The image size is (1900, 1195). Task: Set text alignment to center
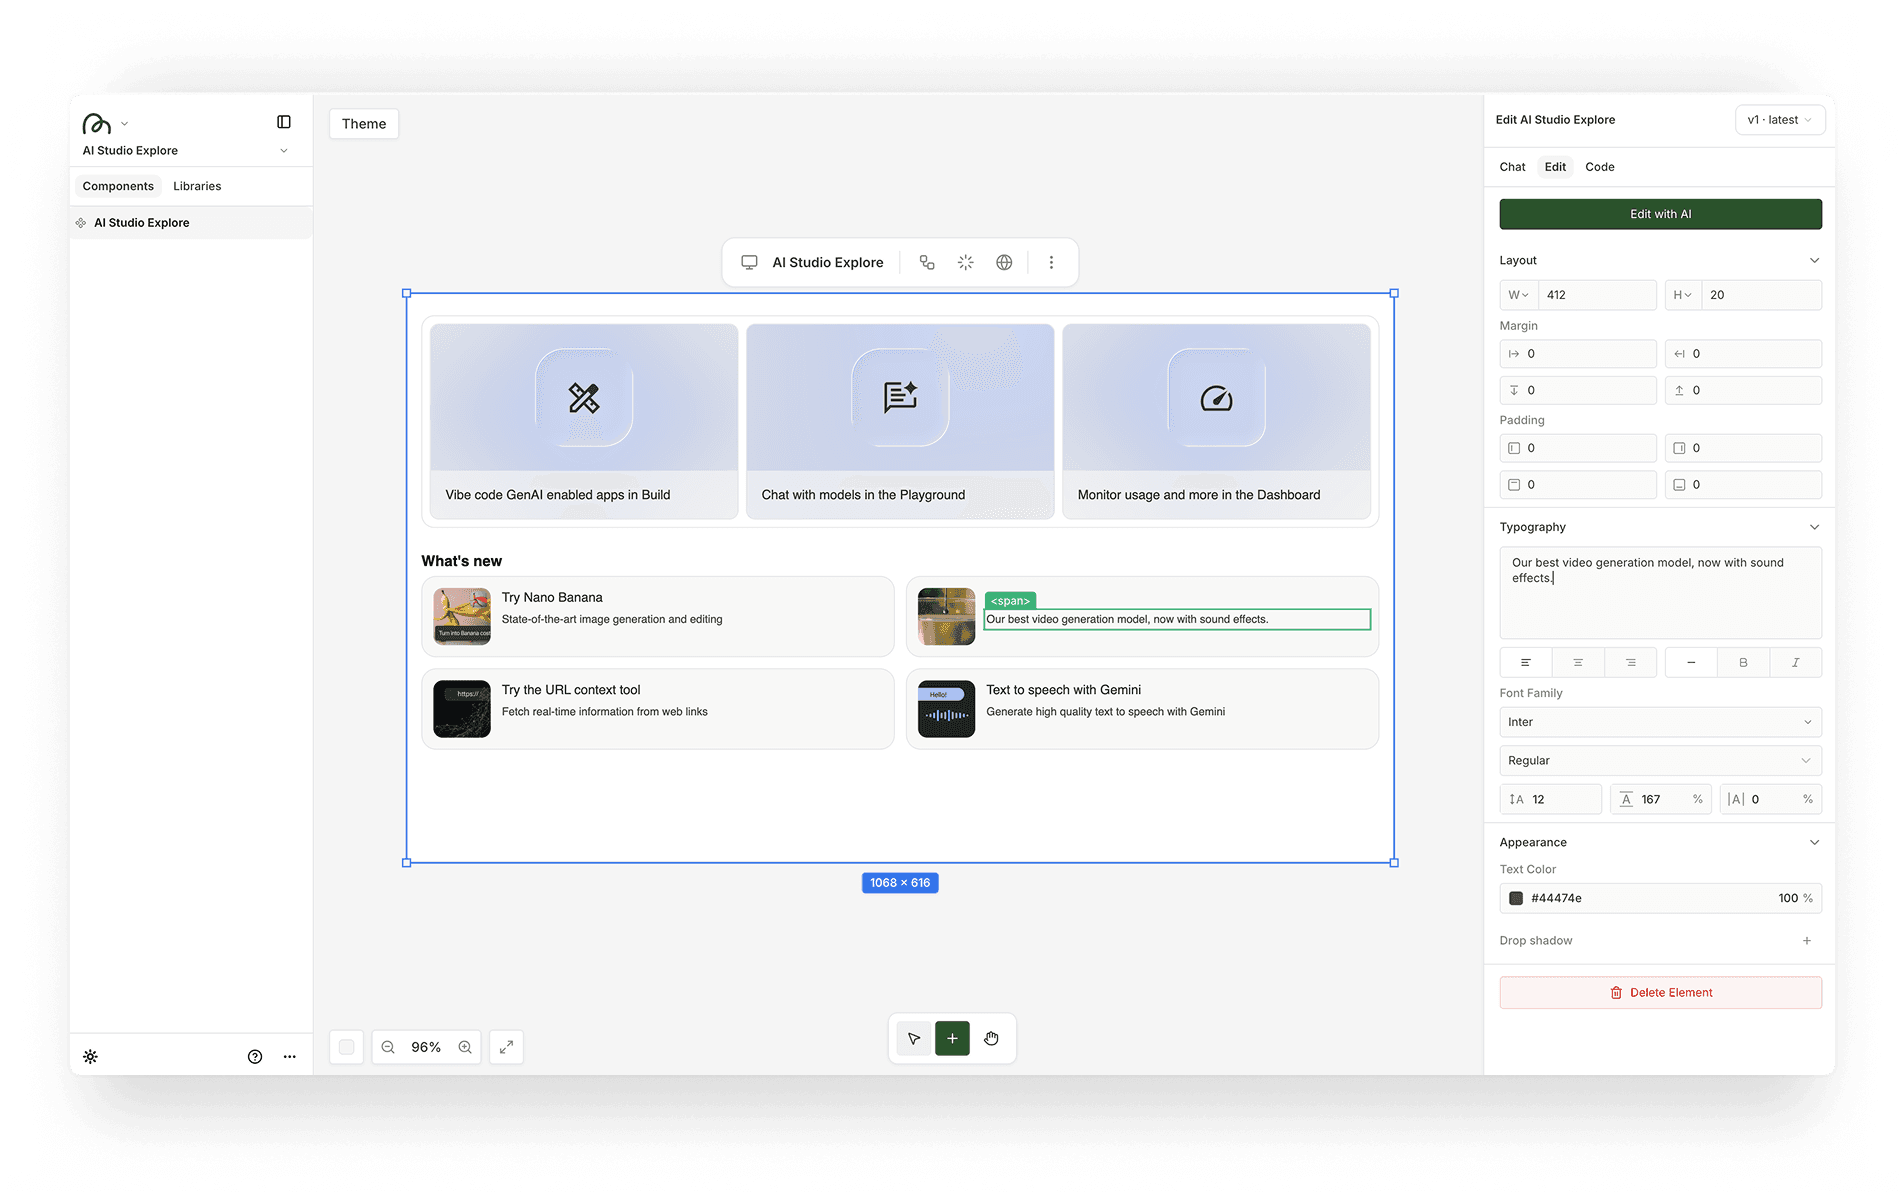tap(1578, 662)
